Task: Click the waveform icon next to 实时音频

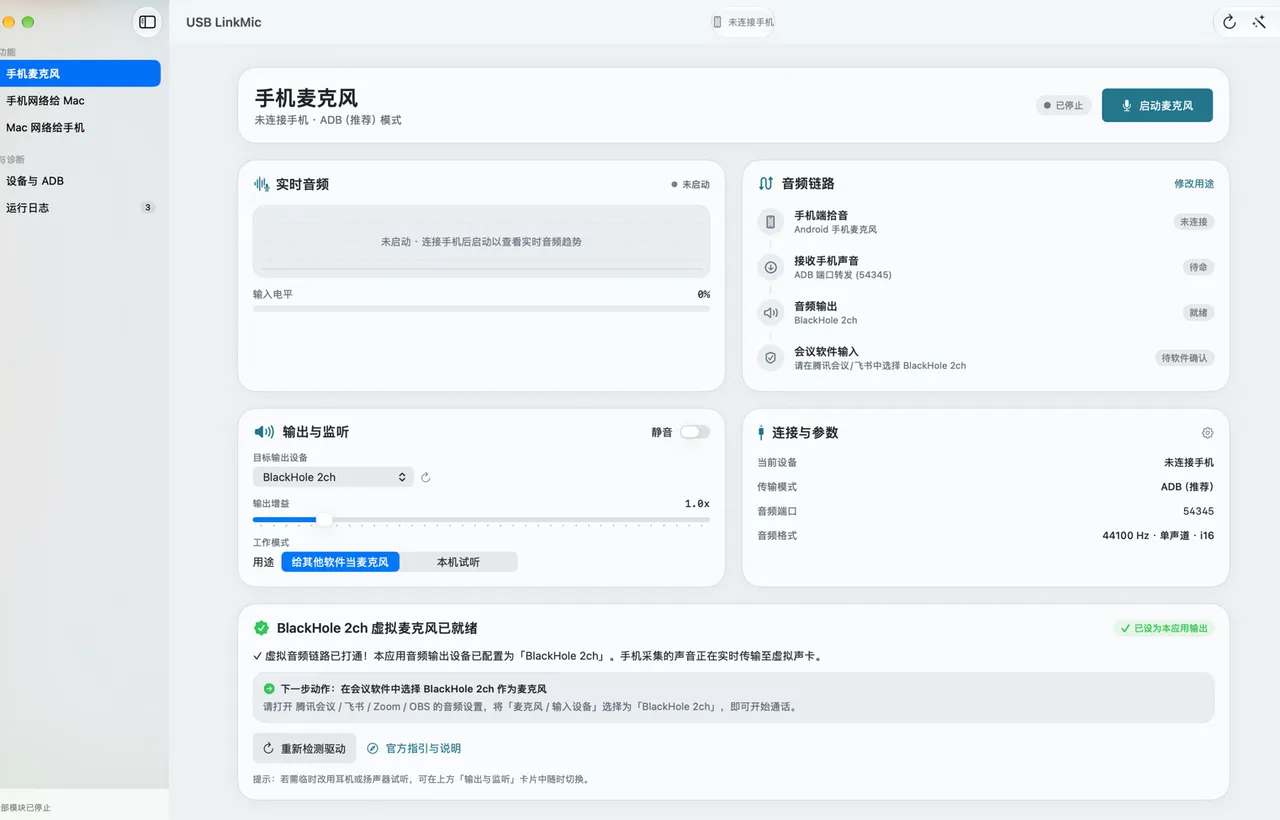Action: pyautogui.click(x=262, y=184)
